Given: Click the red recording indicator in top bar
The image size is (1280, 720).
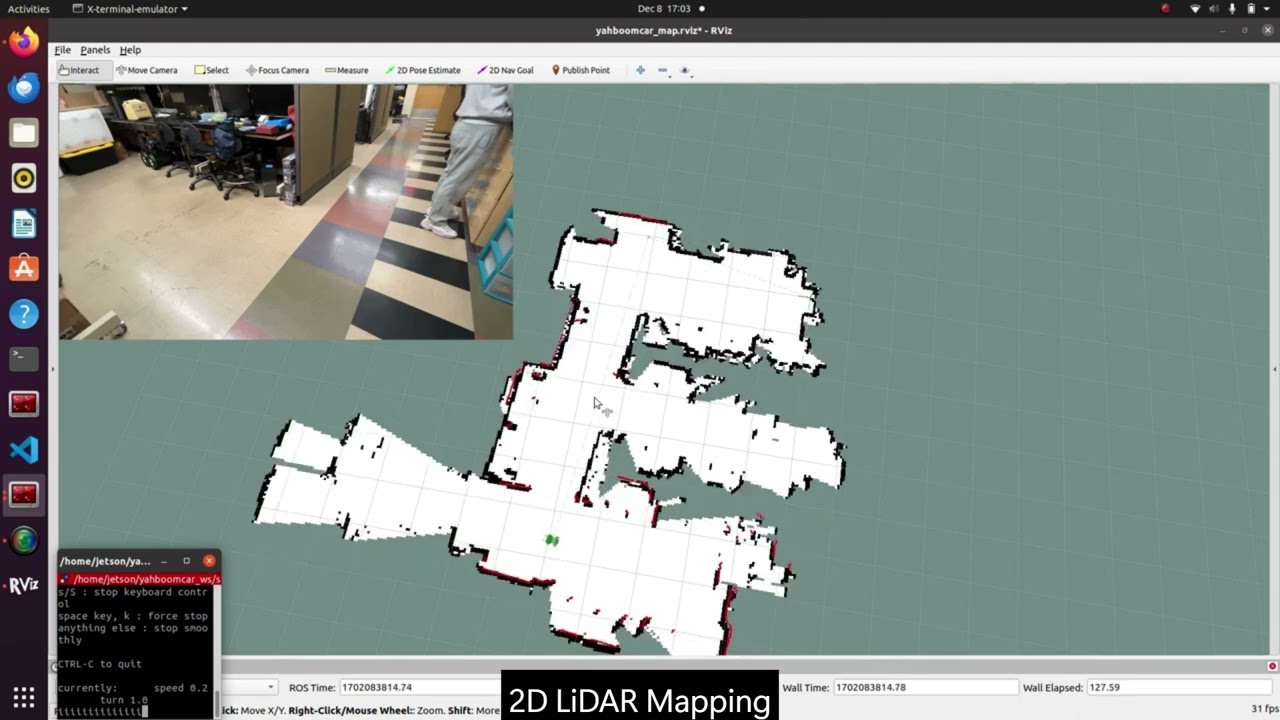Looking at the screenshot, I should coord(1166,9).
